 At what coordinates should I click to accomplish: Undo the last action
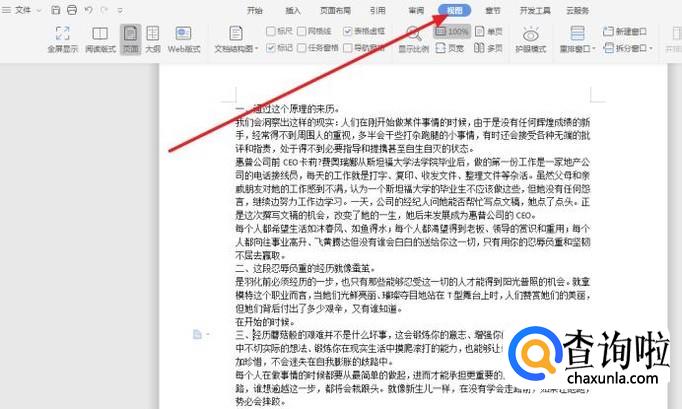tap(88, 10)
